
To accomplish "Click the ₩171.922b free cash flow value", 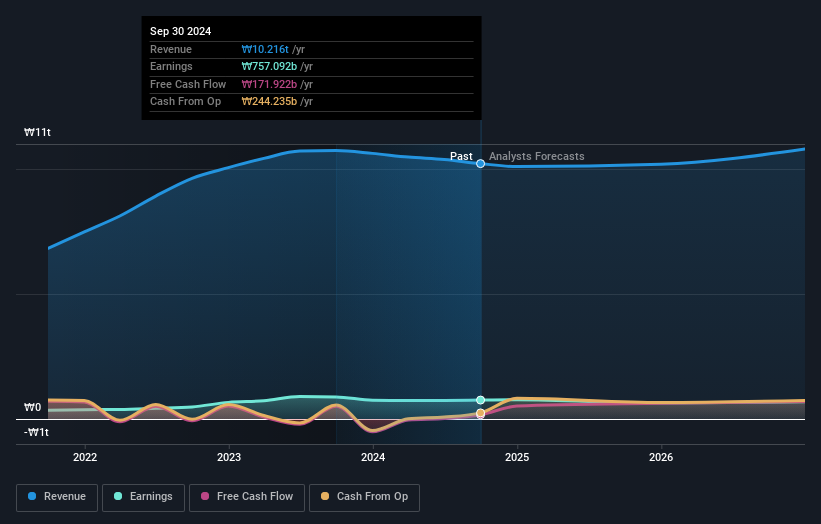I will pyautogui.click(x=269, y=84).
